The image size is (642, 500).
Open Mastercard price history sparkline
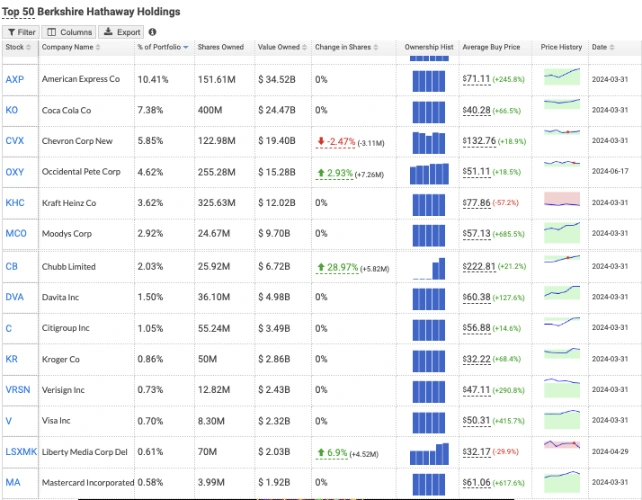point(562,482)
